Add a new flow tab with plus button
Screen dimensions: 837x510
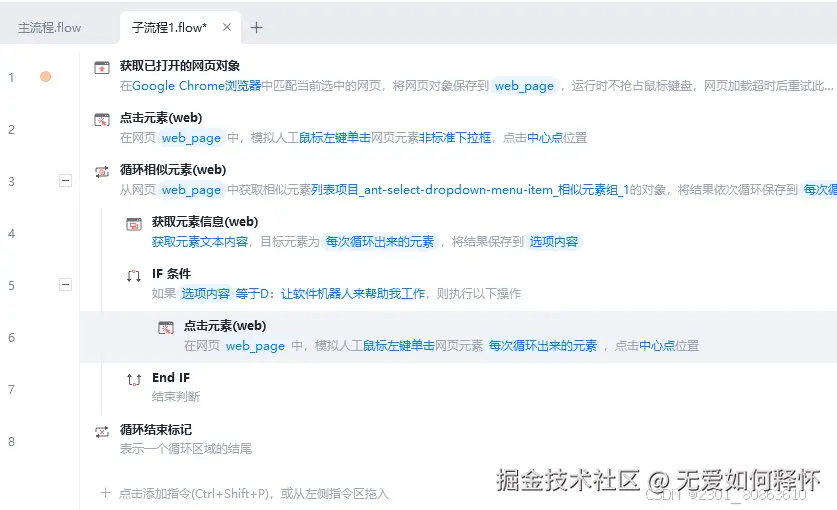pyautogui.click(x=257, y=28)
